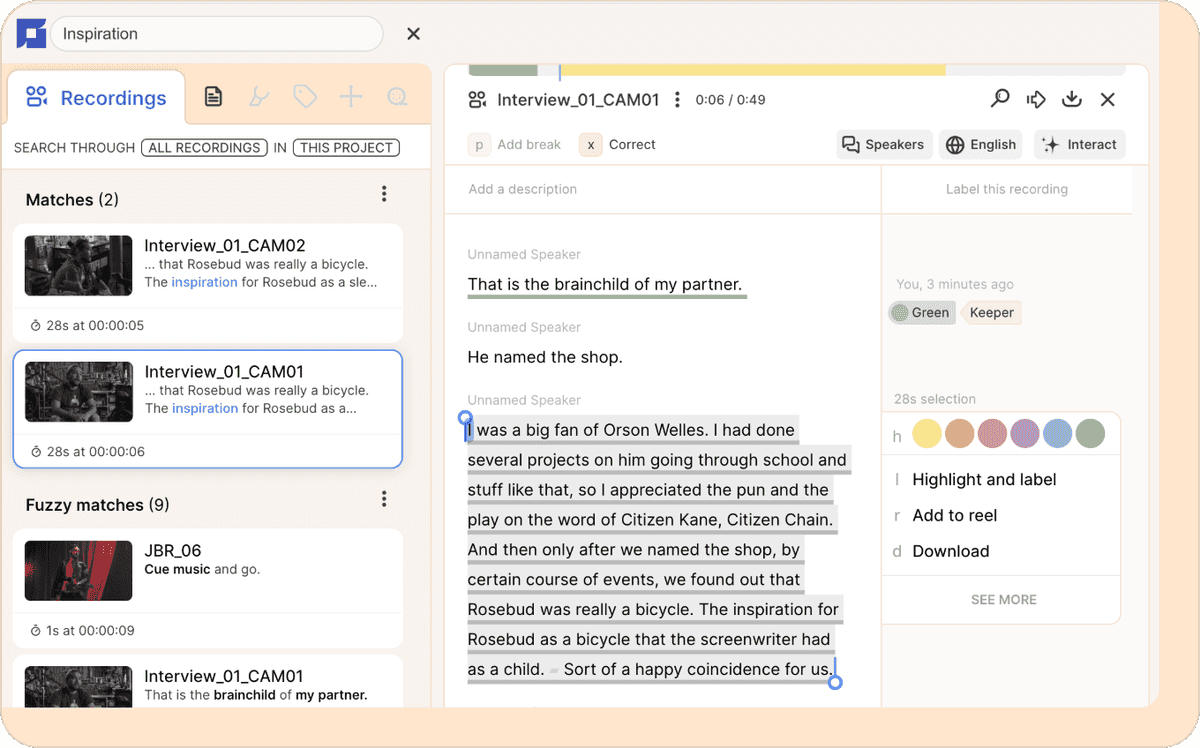Click '28s selection' label
The width and height of the screenshot is (1200, 748).
click(935, 399)
